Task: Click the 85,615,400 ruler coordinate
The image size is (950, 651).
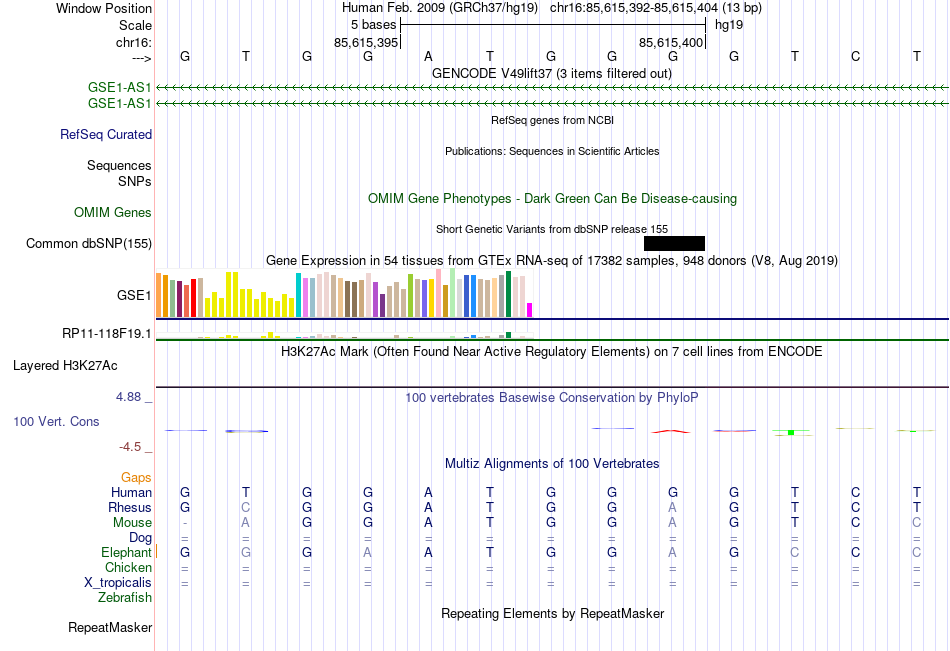Action: click(671, 42)
